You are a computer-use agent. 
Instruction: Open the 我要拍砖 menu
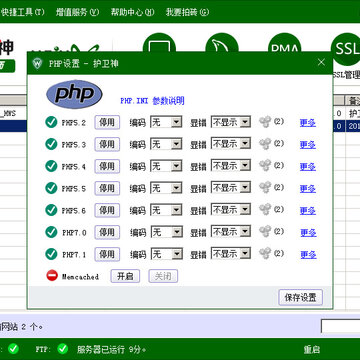[187, 12]
